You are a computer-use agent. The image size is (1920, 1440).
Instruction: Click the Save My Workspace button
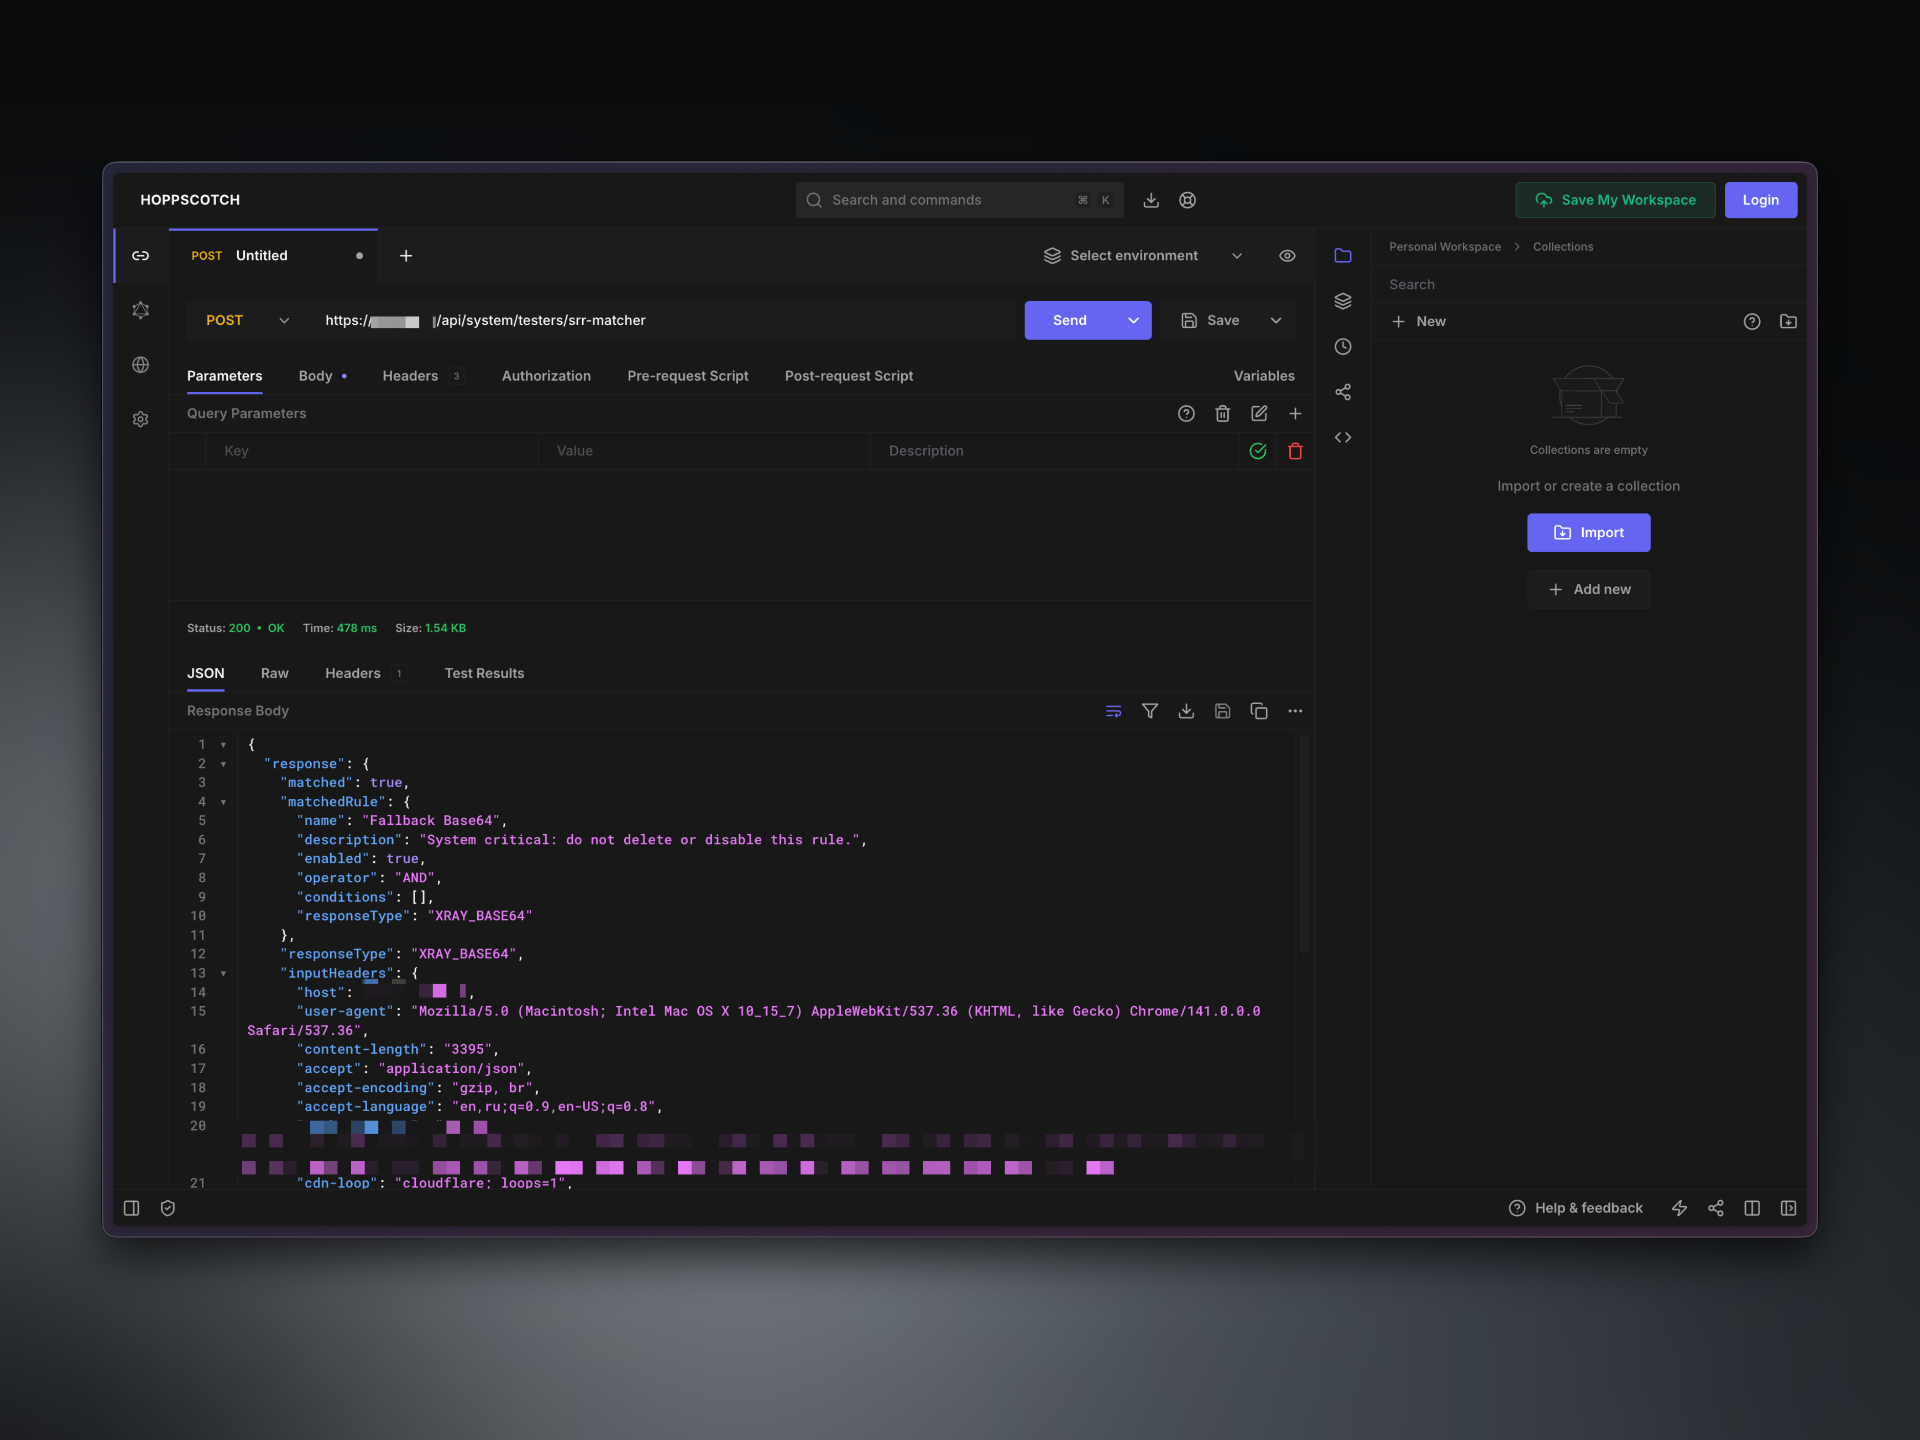tap(1615, 200)
